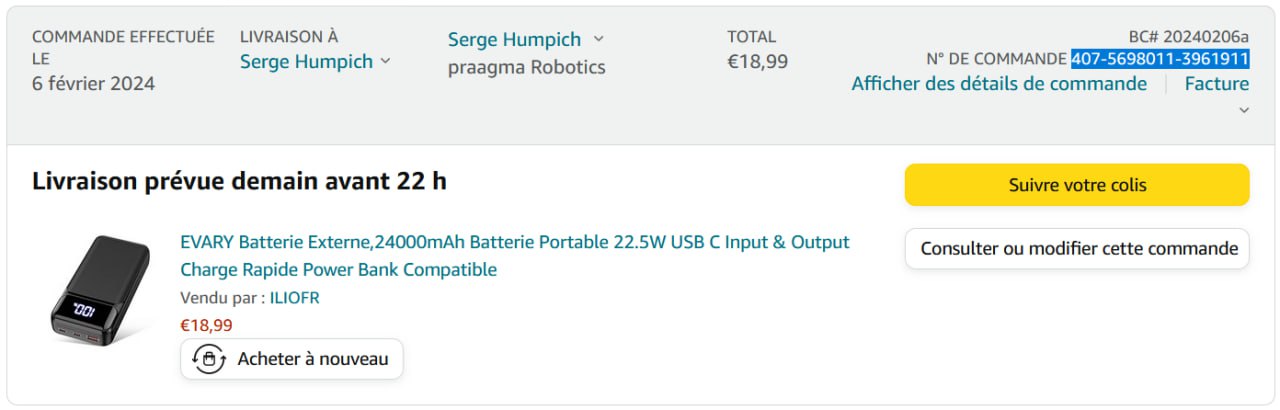Click the praagma Robotics text
The height and width of the screenshot is (410, 1280).
click(526, 68)
